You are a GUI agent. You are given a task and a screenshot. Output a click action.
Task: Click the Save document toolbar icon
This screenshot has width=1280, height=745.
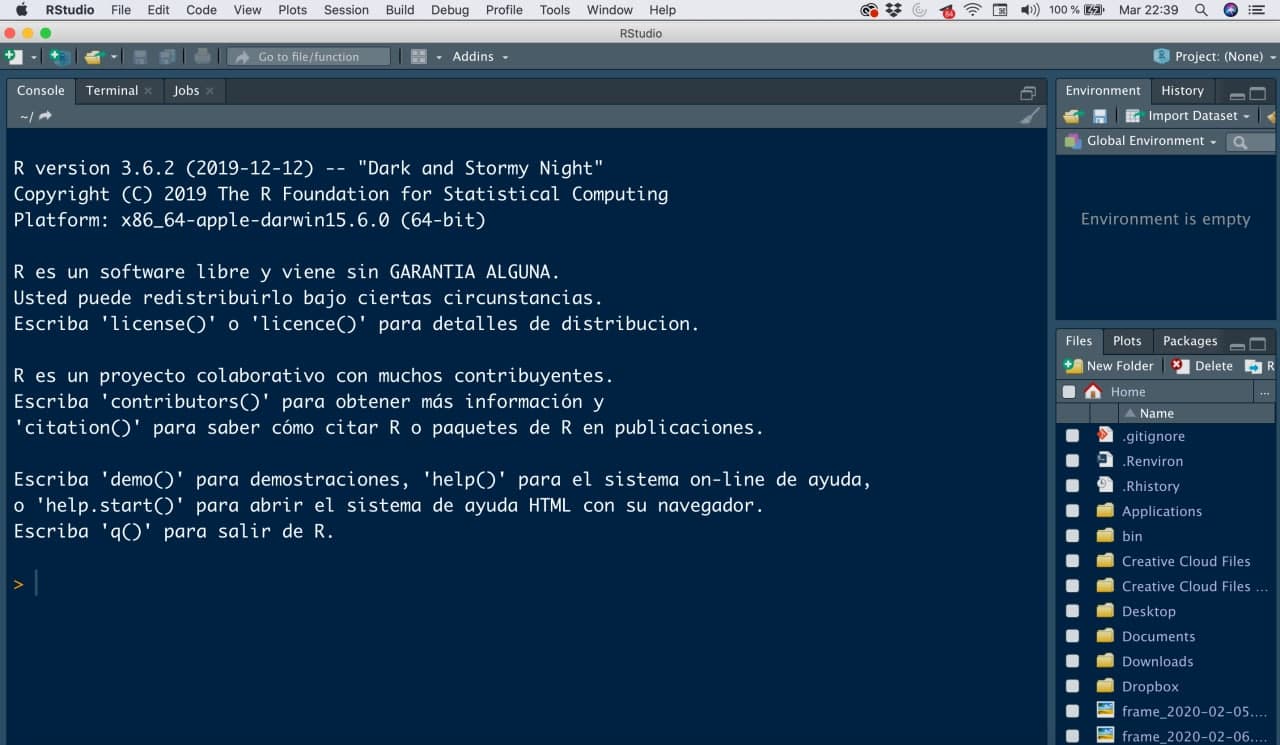140,57
